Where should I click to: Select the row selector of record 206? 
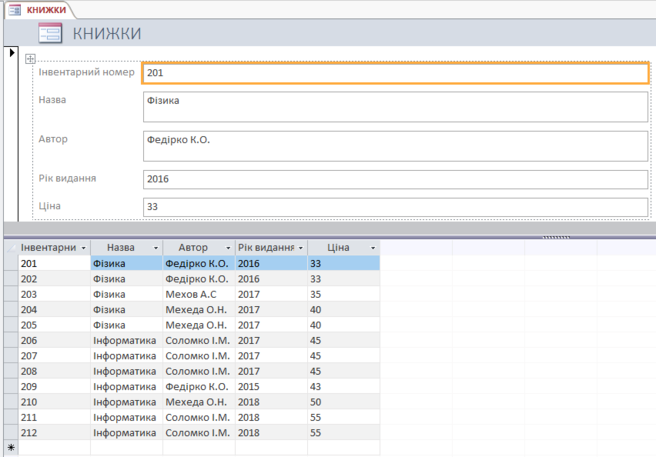point(11,340)
